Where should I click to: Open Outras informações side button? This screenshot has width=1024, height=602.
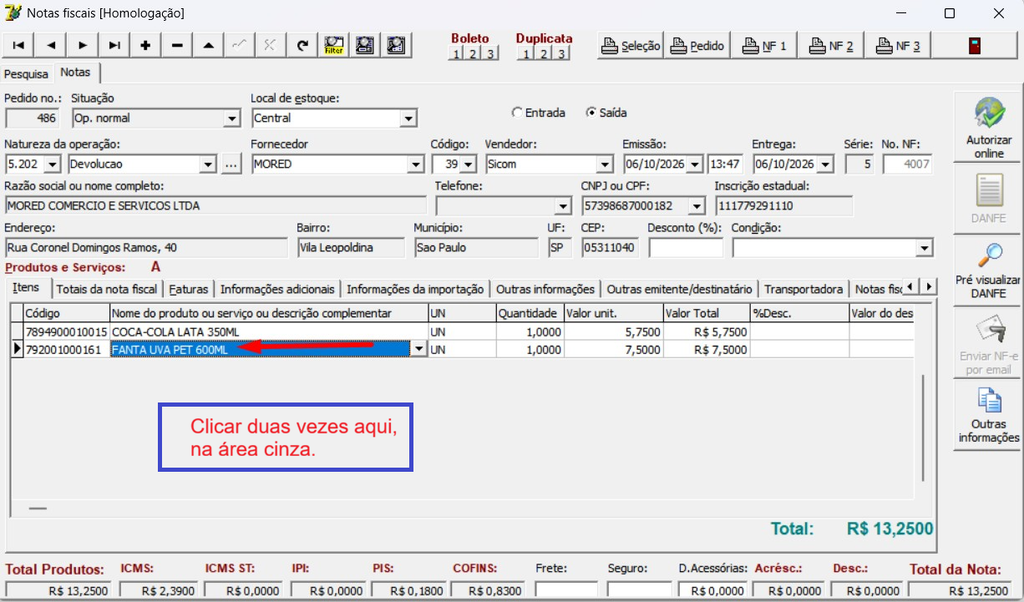point(988,415)
